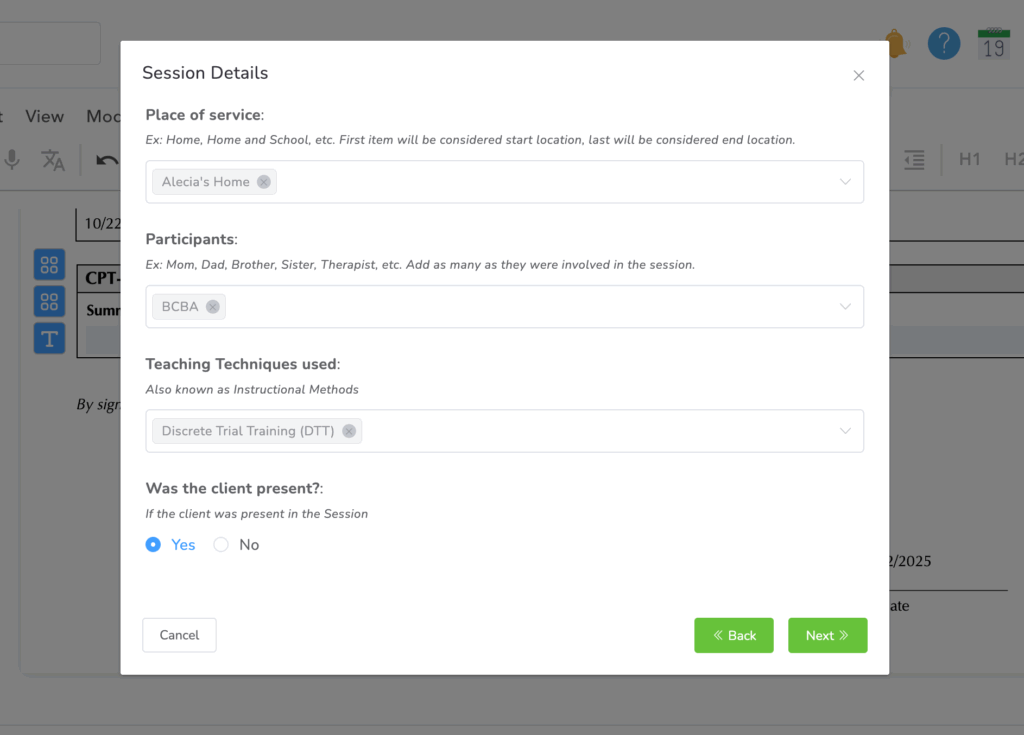The height and width of the screenshot is (735, 1024).
Task: Open the View menu
Action: (x=44, y=117)
